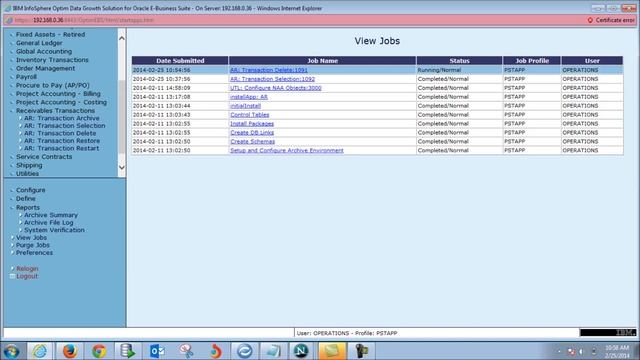The image size is (640, 360).
Task: Expand Project Accounting - Billing
Action: [58, 94]
